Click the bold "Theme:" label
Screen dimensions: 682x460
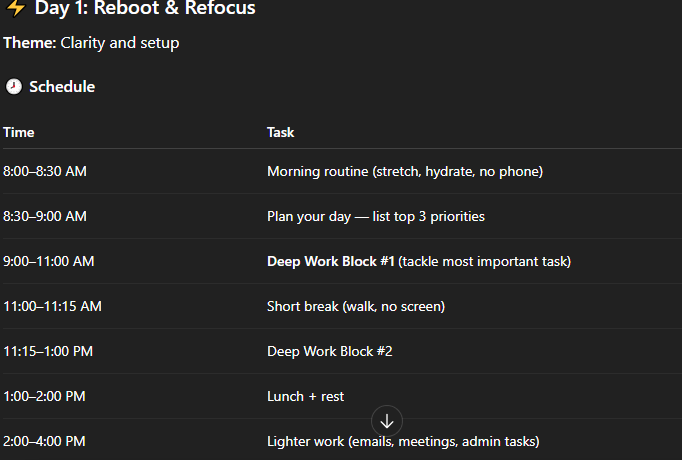tap(29, 43)
